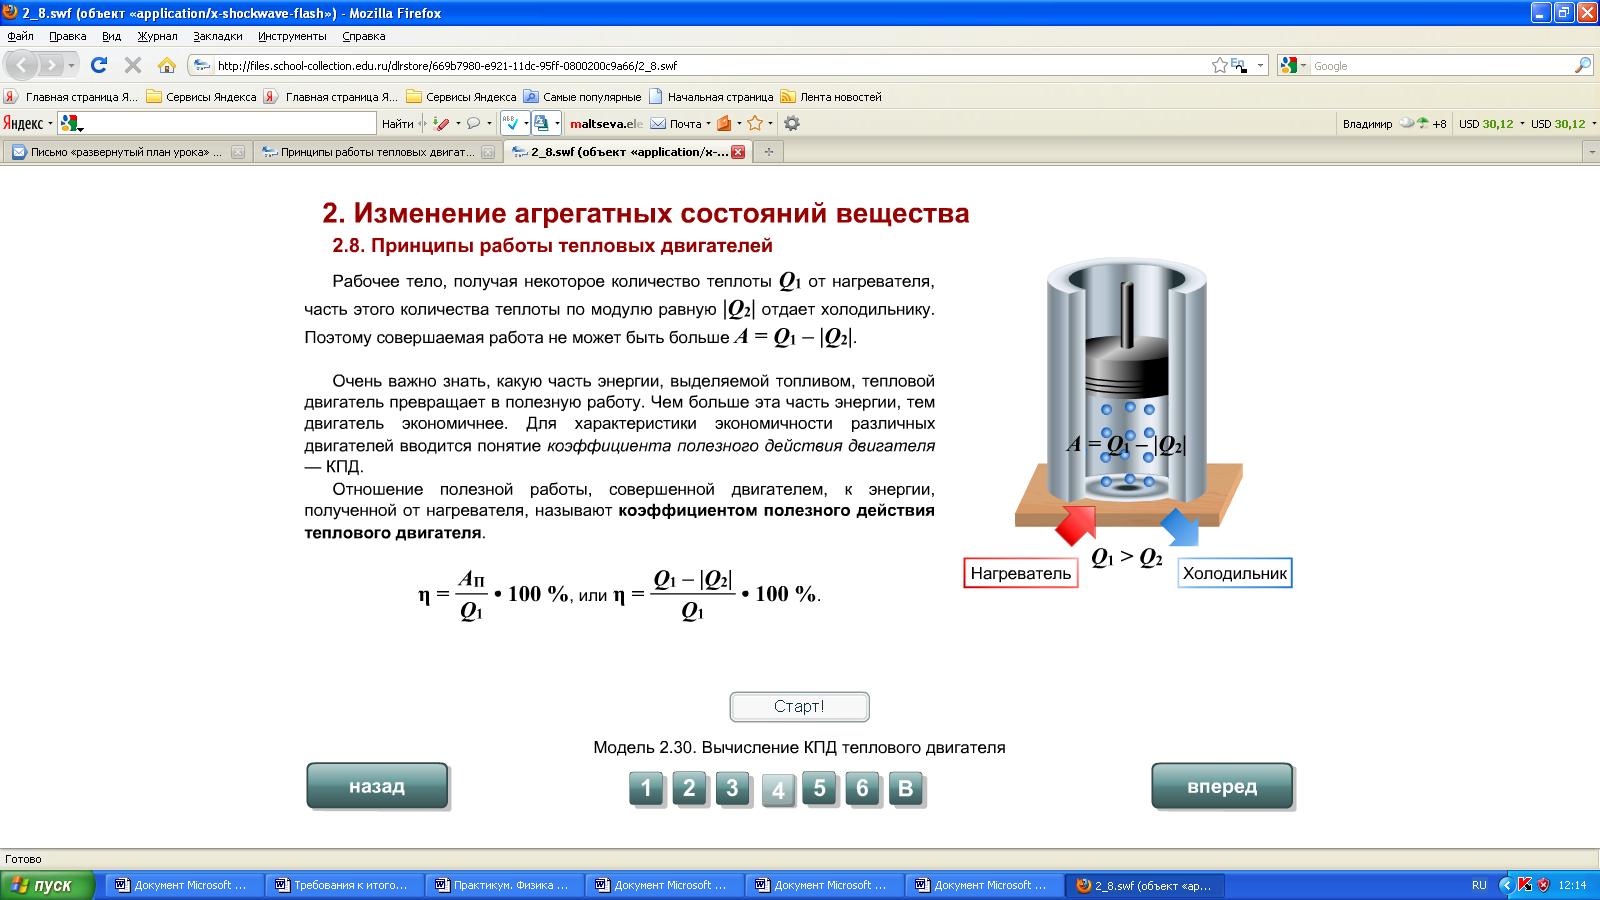Expand the list all tabs dropdown arrow
The image size is (1600, 900).
(x=1591, y=152)
